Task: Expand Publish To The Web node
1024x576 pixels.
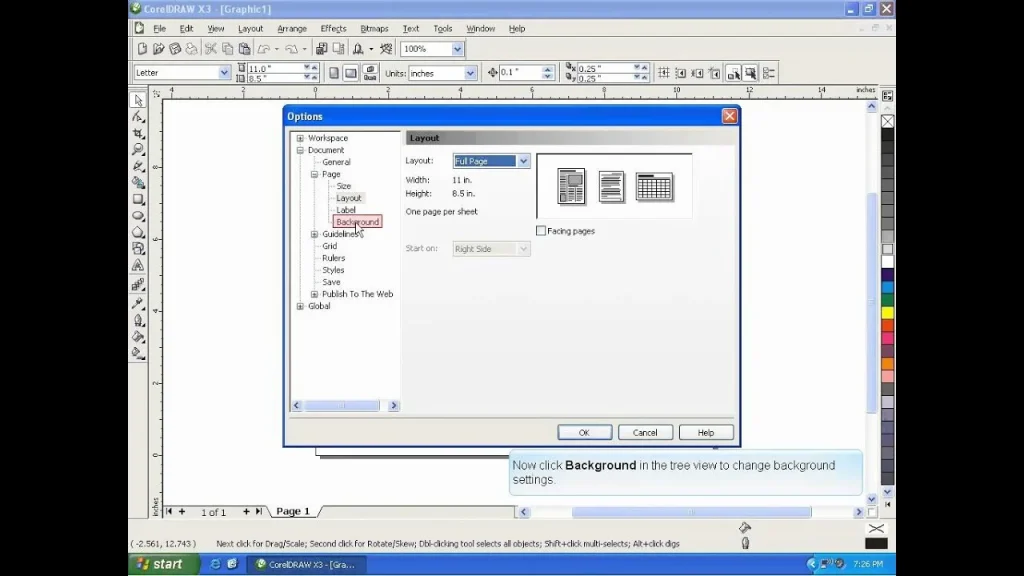Action: [314, 294]
